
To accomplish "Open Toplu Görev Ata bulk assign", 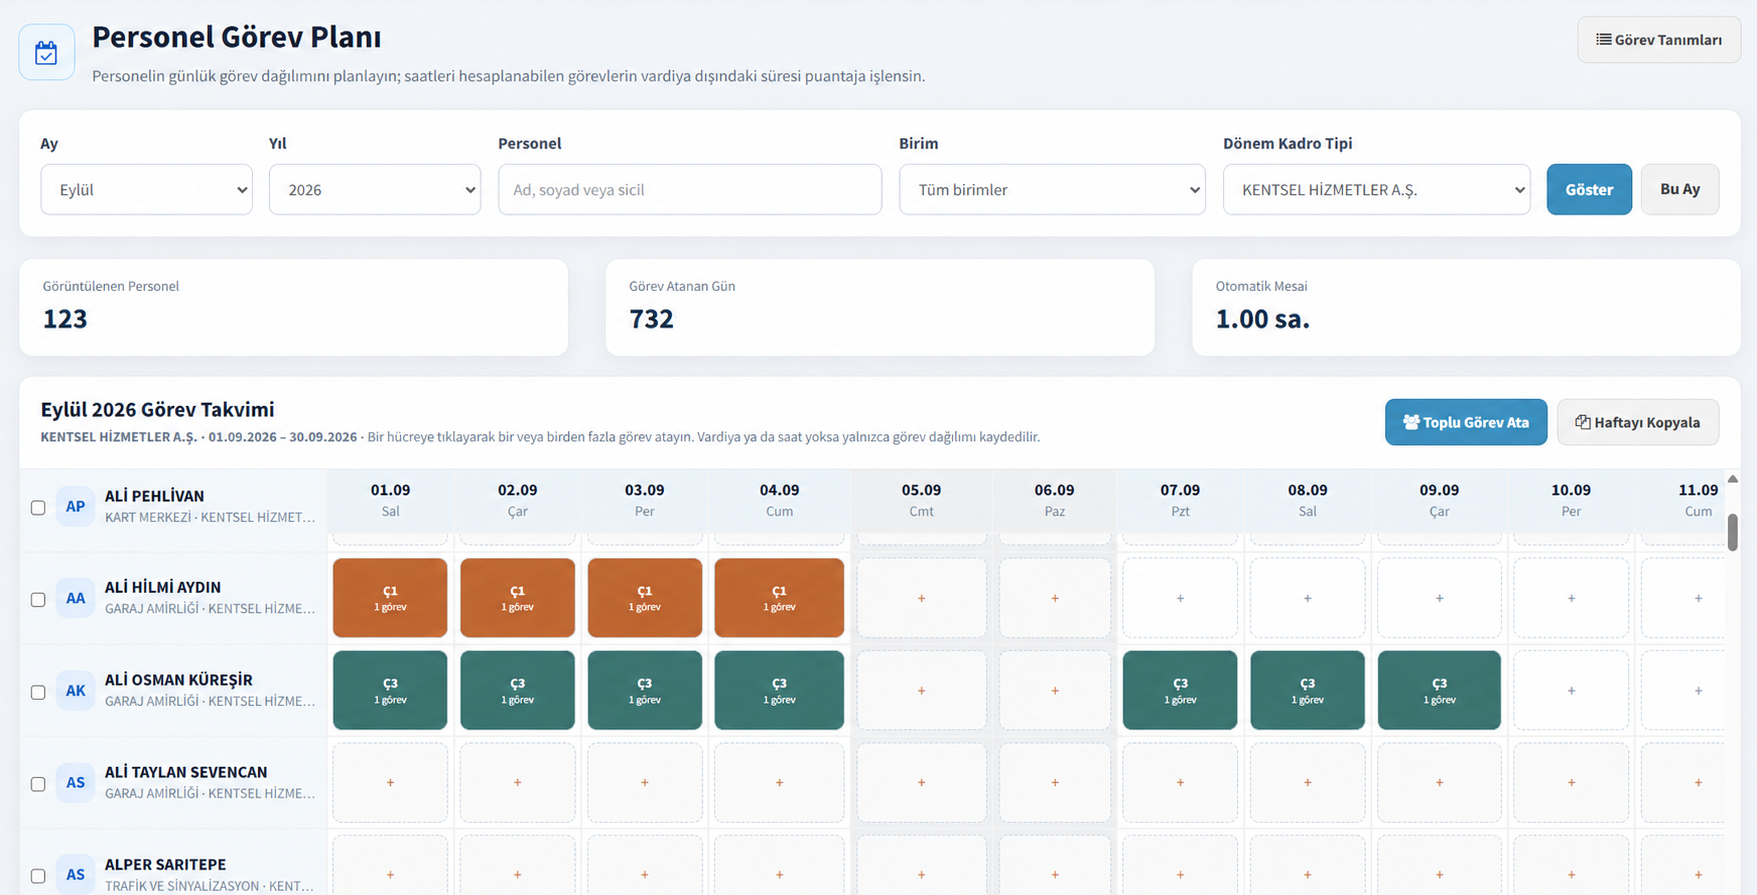I will tap(1466, 422).
